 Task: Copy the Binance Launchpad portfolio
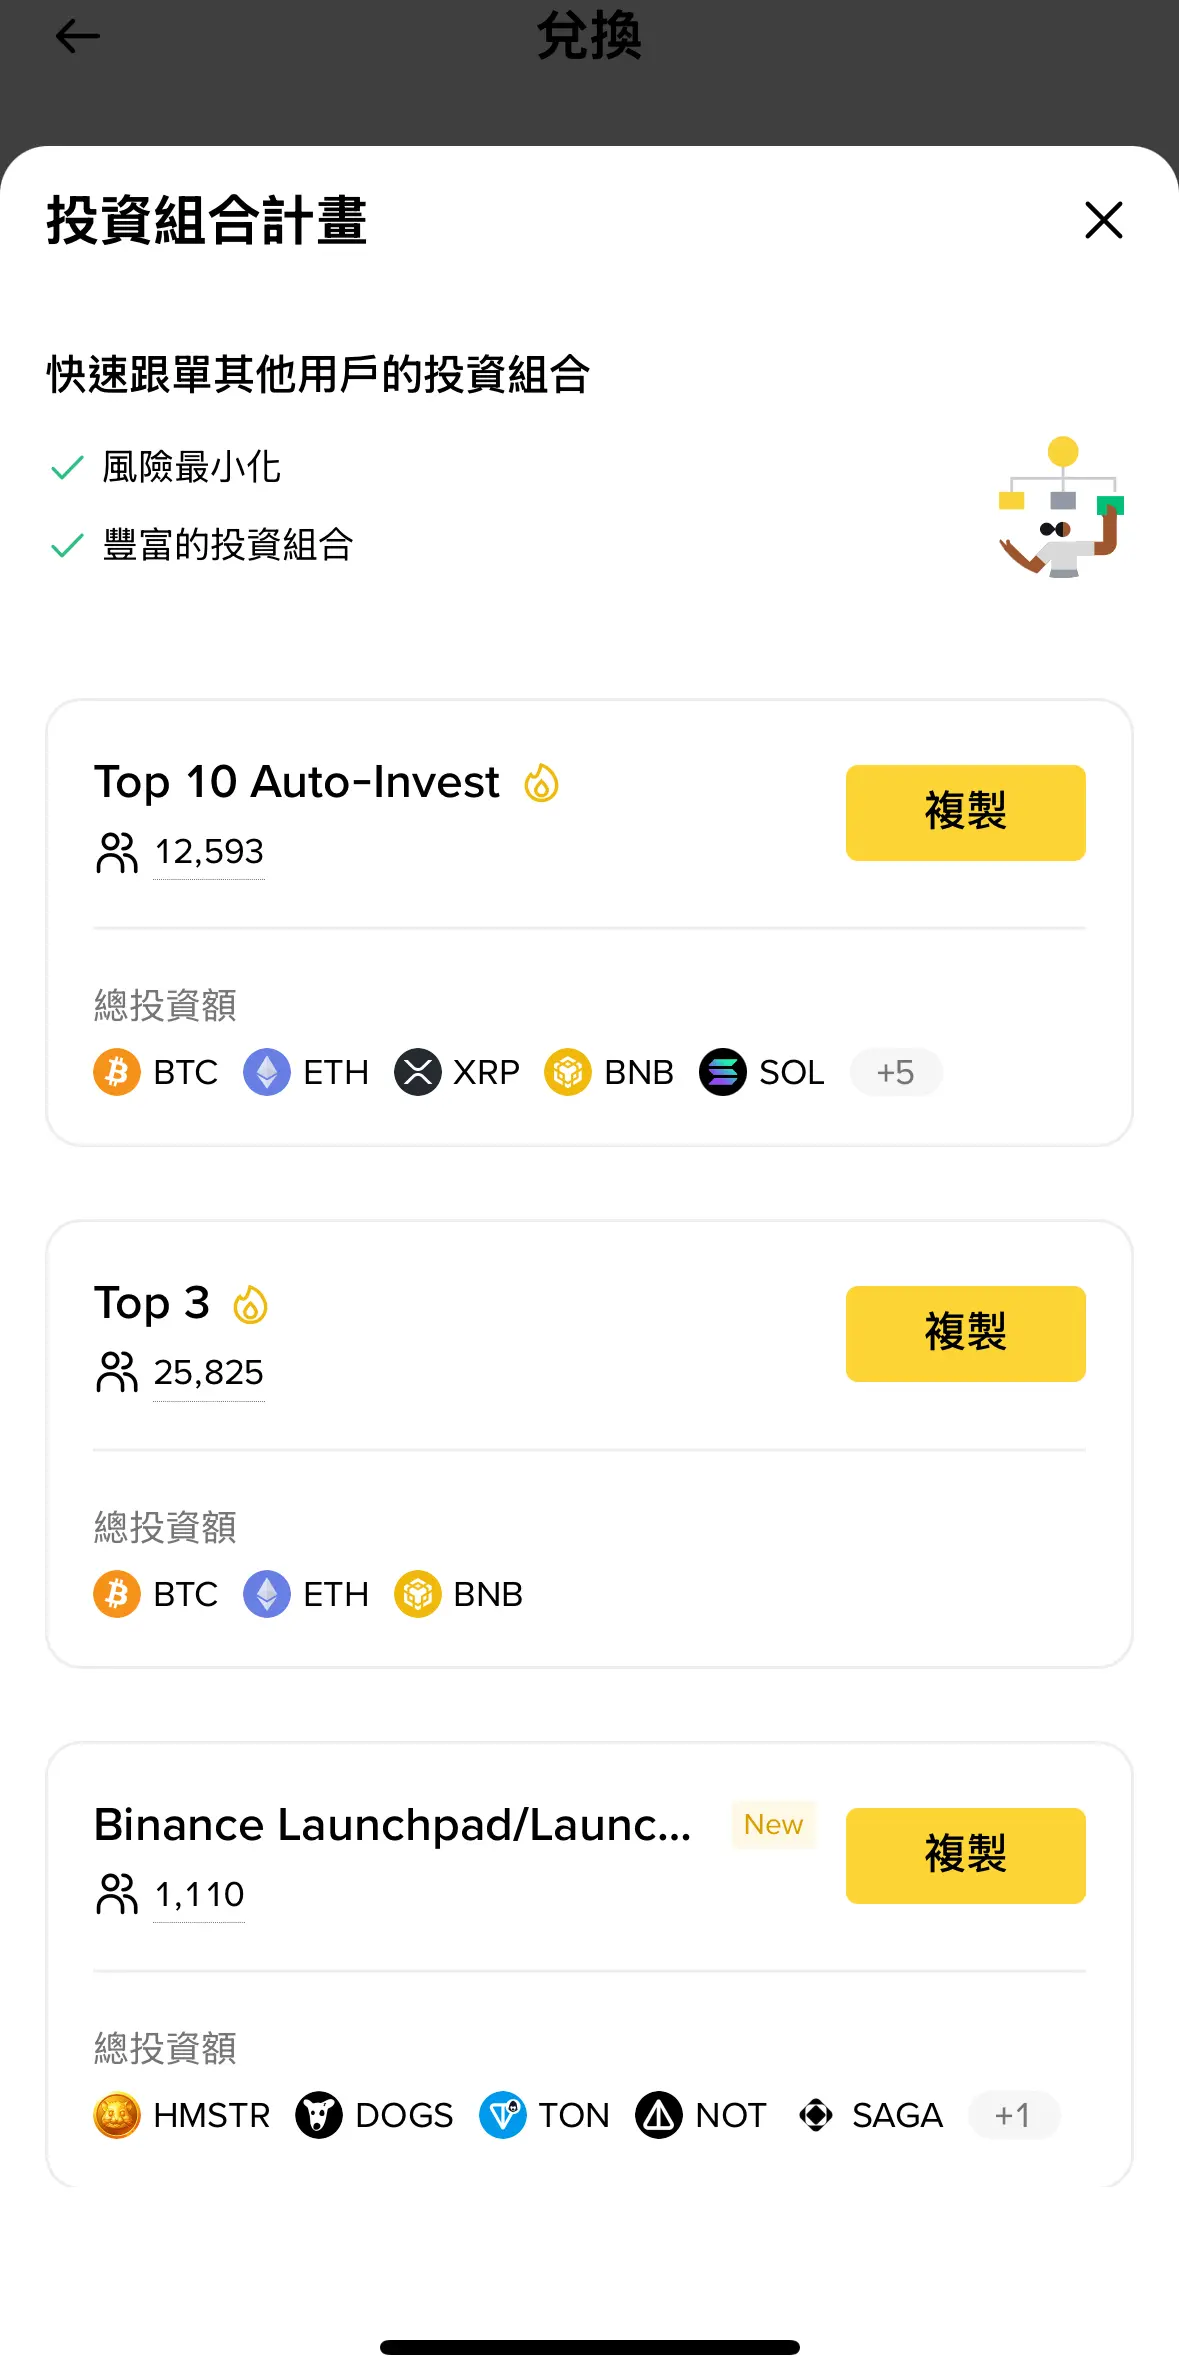pyautogui.click(x=965, y=1855)
